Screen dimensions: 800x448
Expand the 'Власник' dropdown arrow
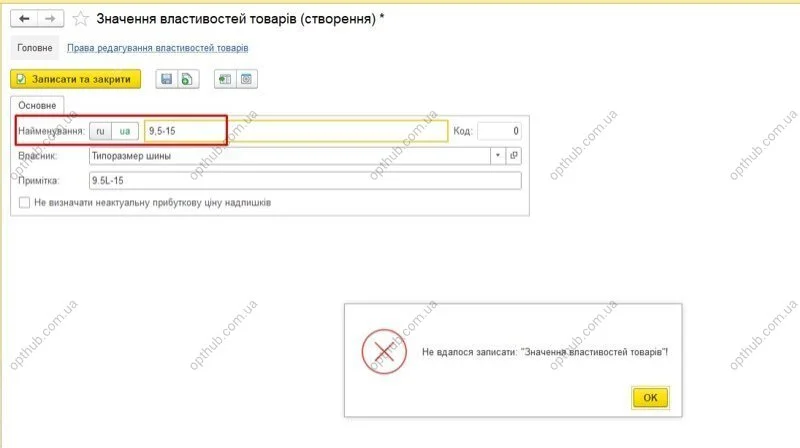tap(497, 156)
